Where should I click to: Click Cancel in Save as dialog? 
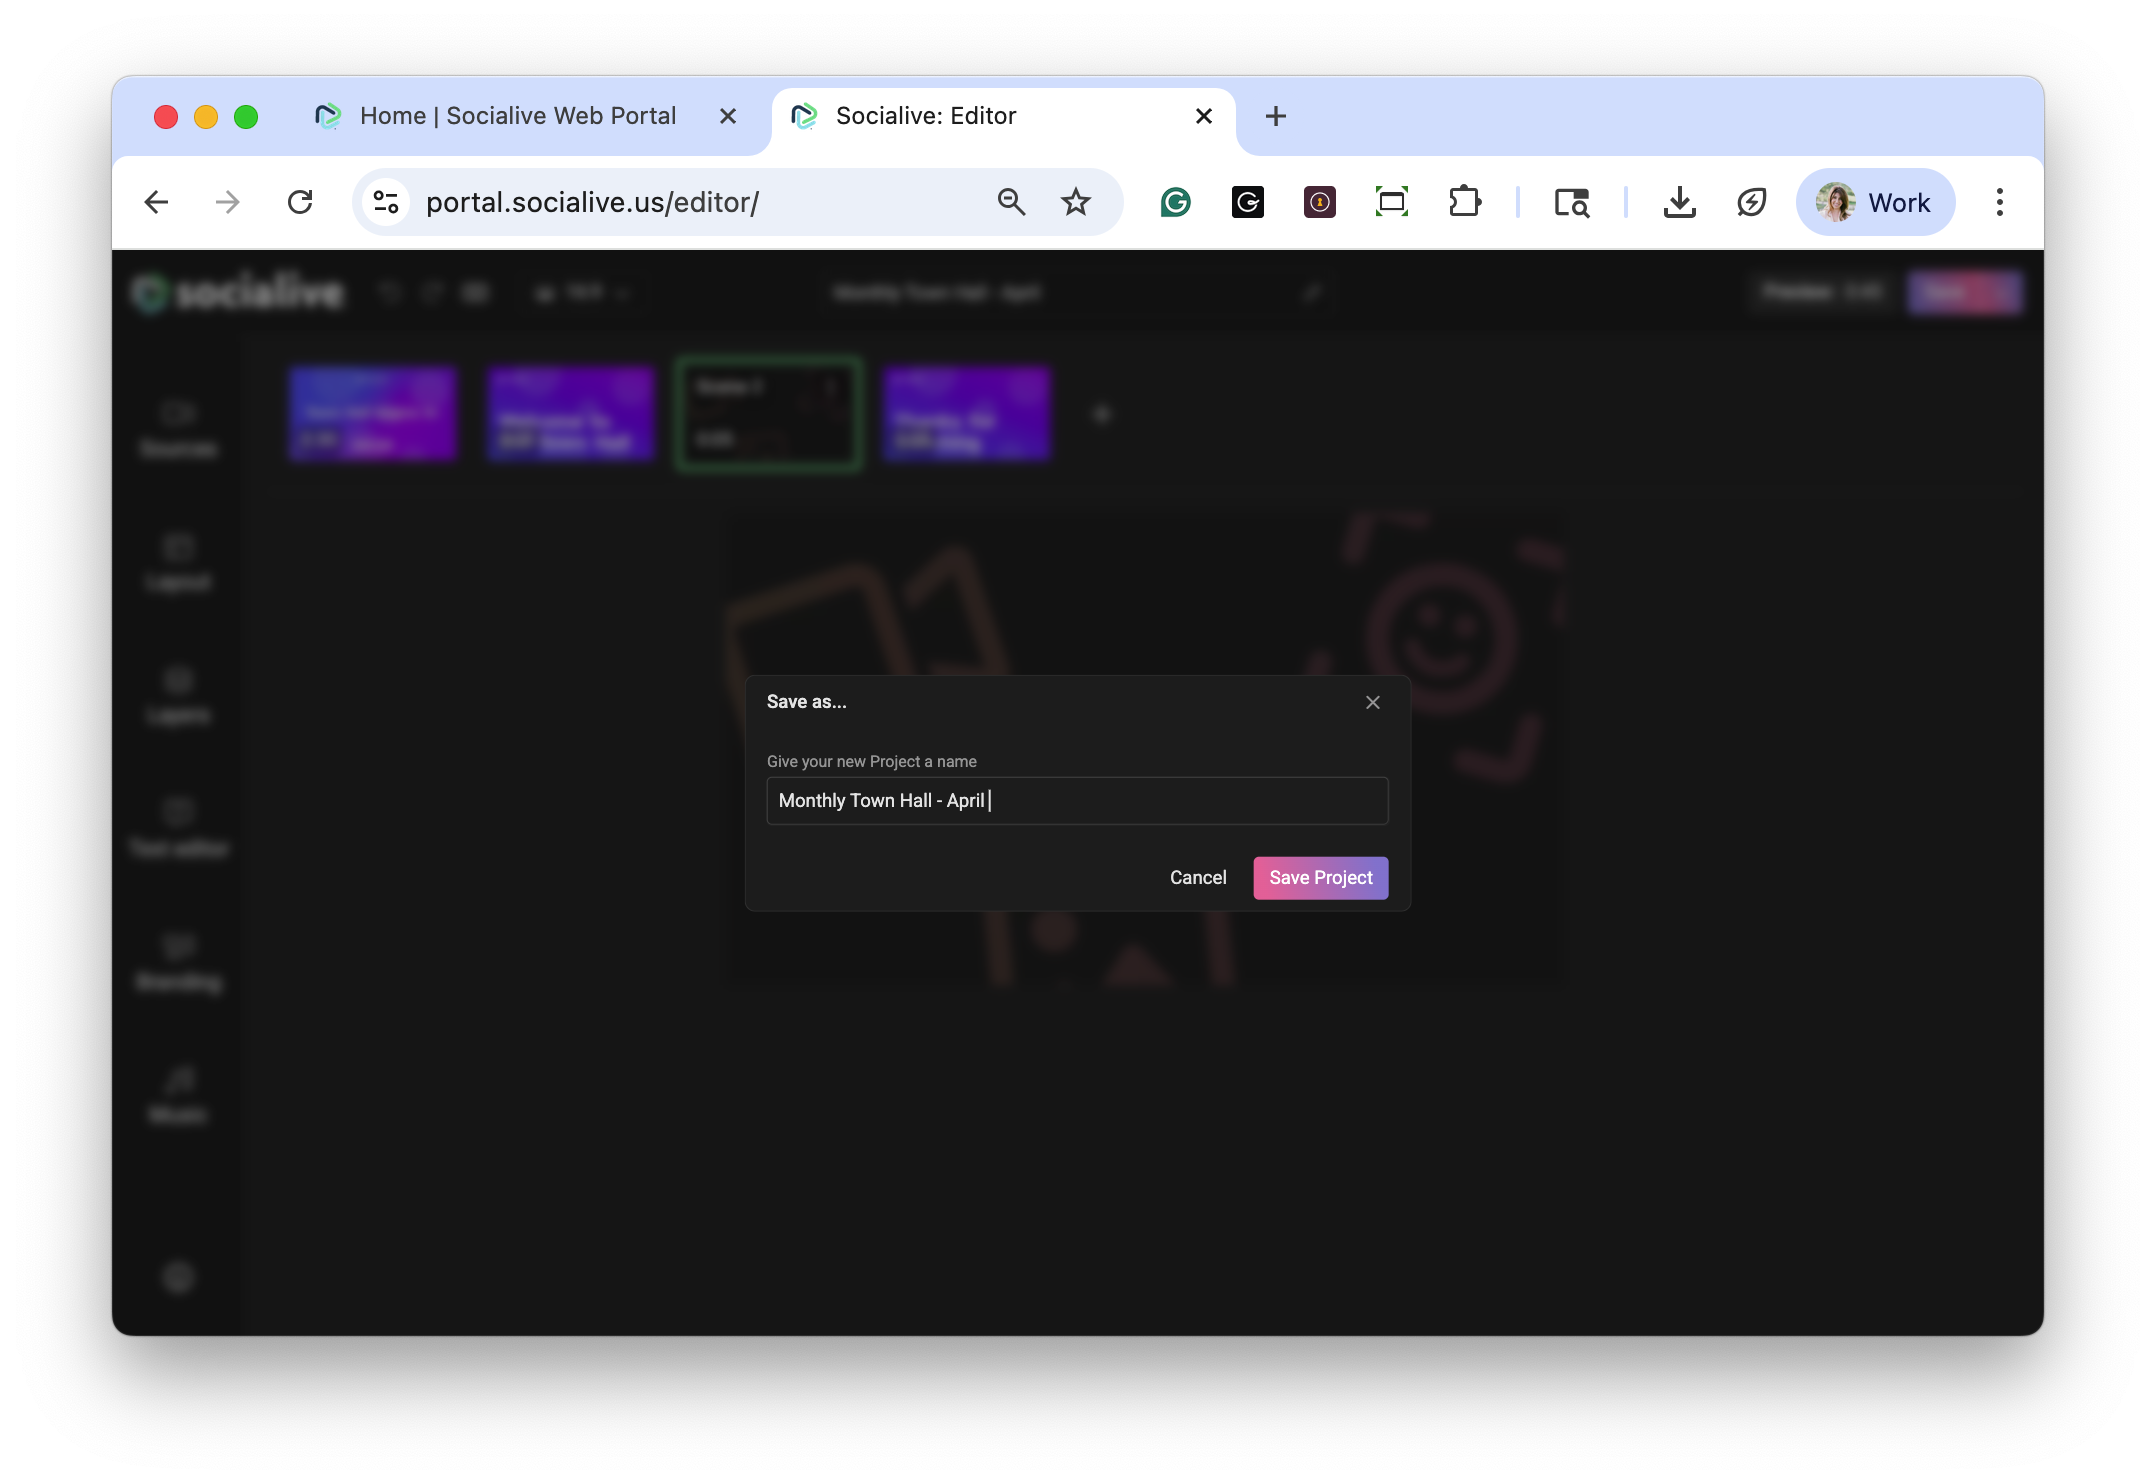coord(1197,877)
